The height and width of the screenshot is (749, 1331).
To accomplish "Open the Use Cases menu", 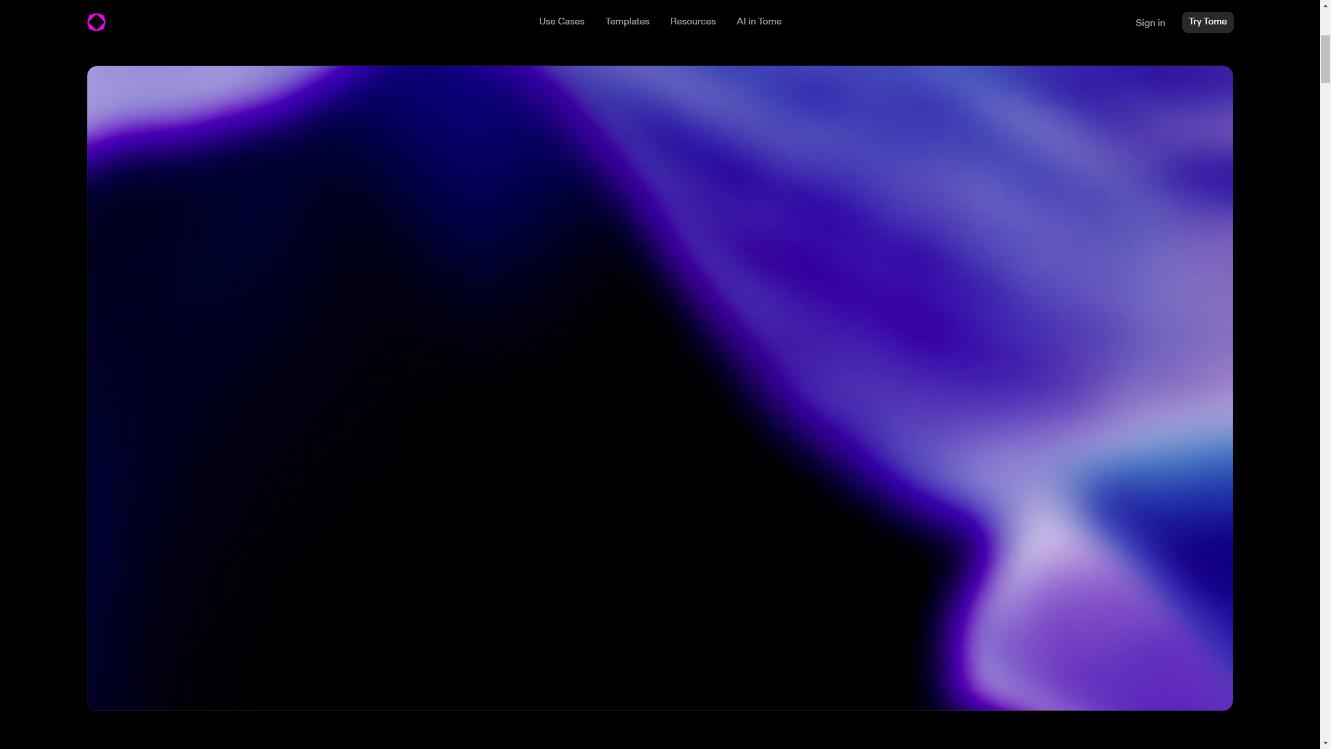I will pyautogui.click(x=561, y=21).
